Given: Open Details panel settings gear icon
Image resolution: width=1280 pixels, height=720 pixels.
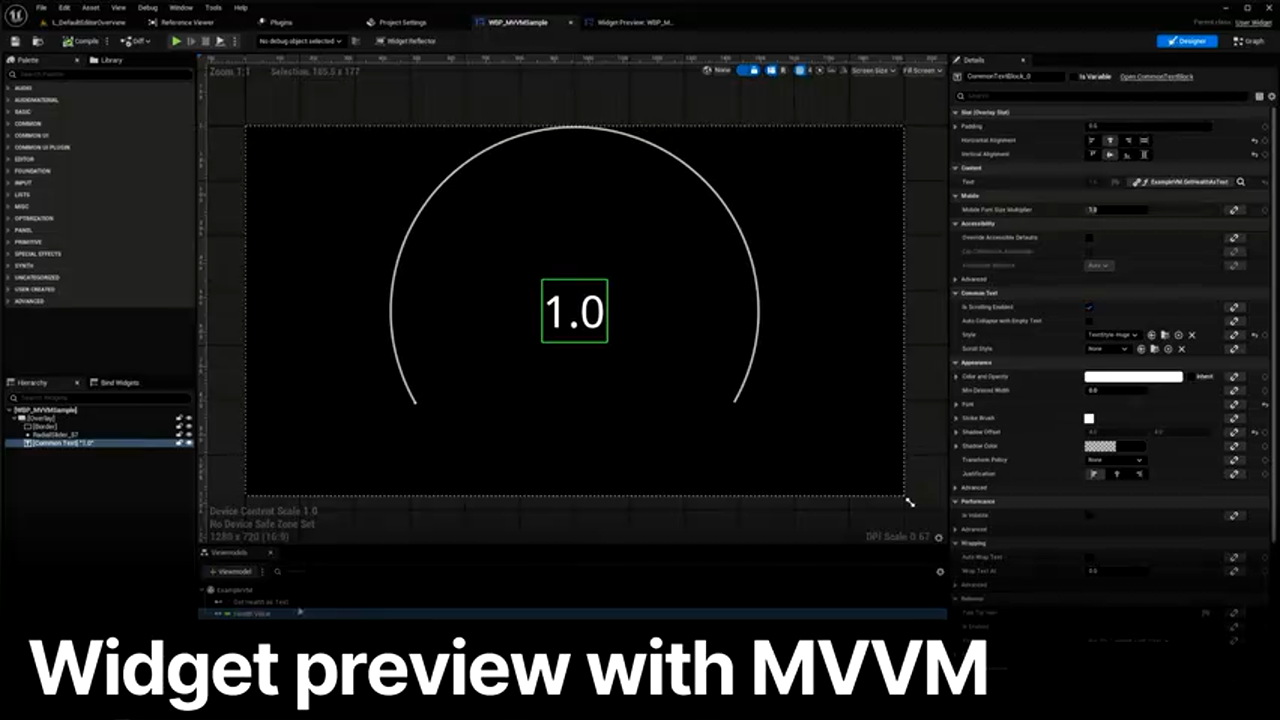Looking at the screenshot, I should click(x=1272, y=96).
